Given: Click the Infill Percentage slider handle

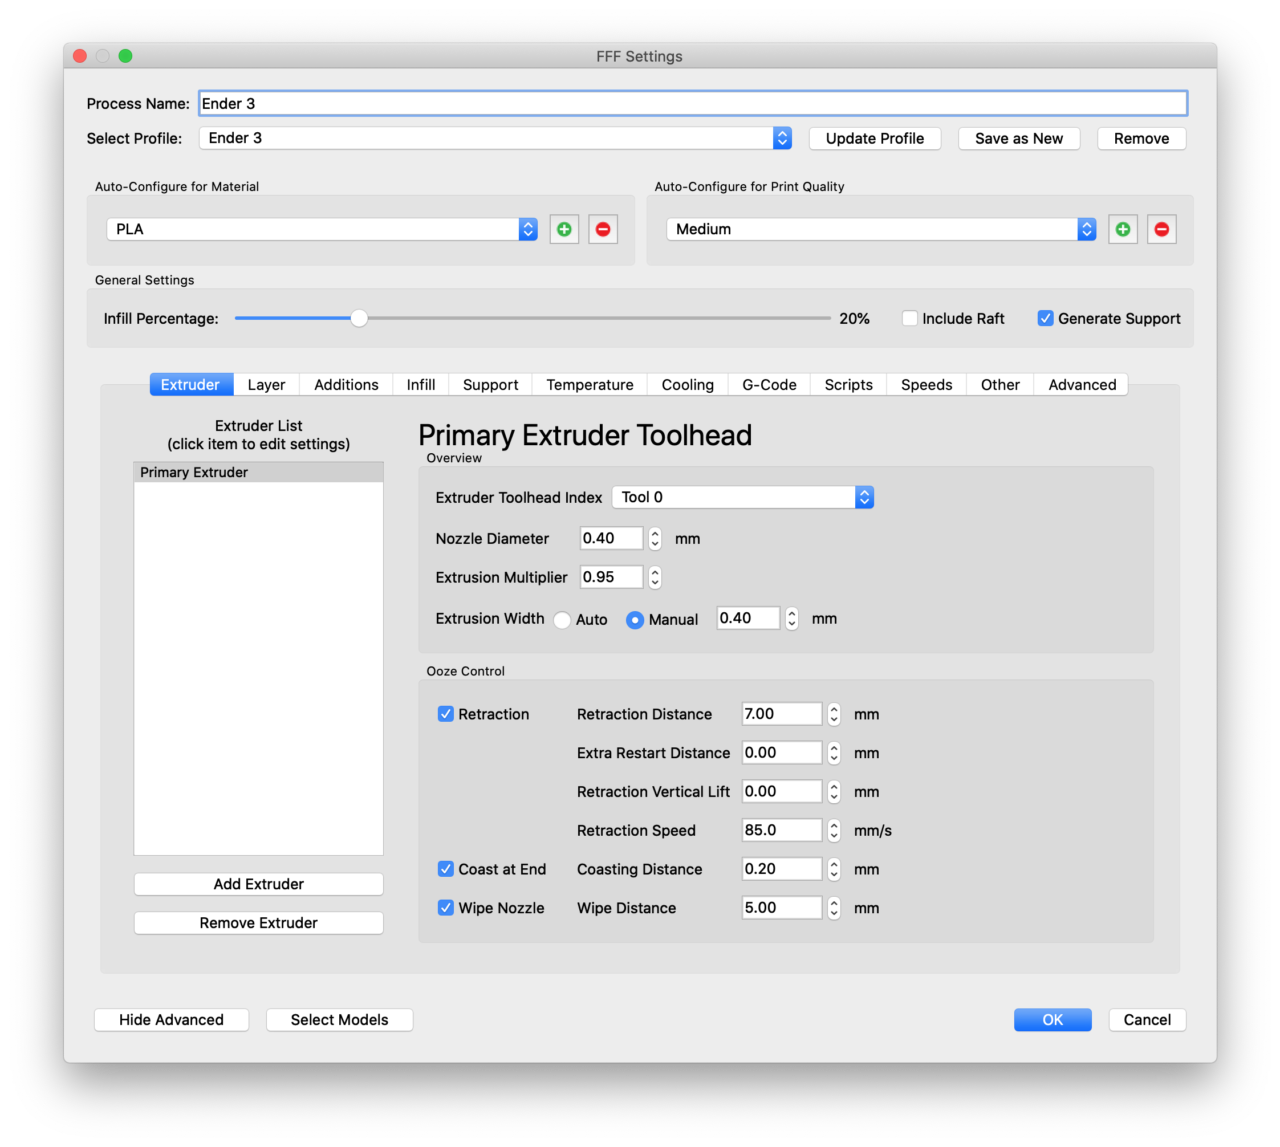Looking at the screenshot, I should 359,318.
